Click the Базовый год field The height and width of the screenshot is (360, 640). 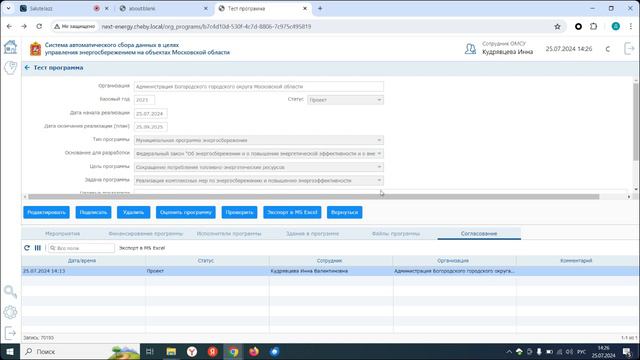[144, 100]
